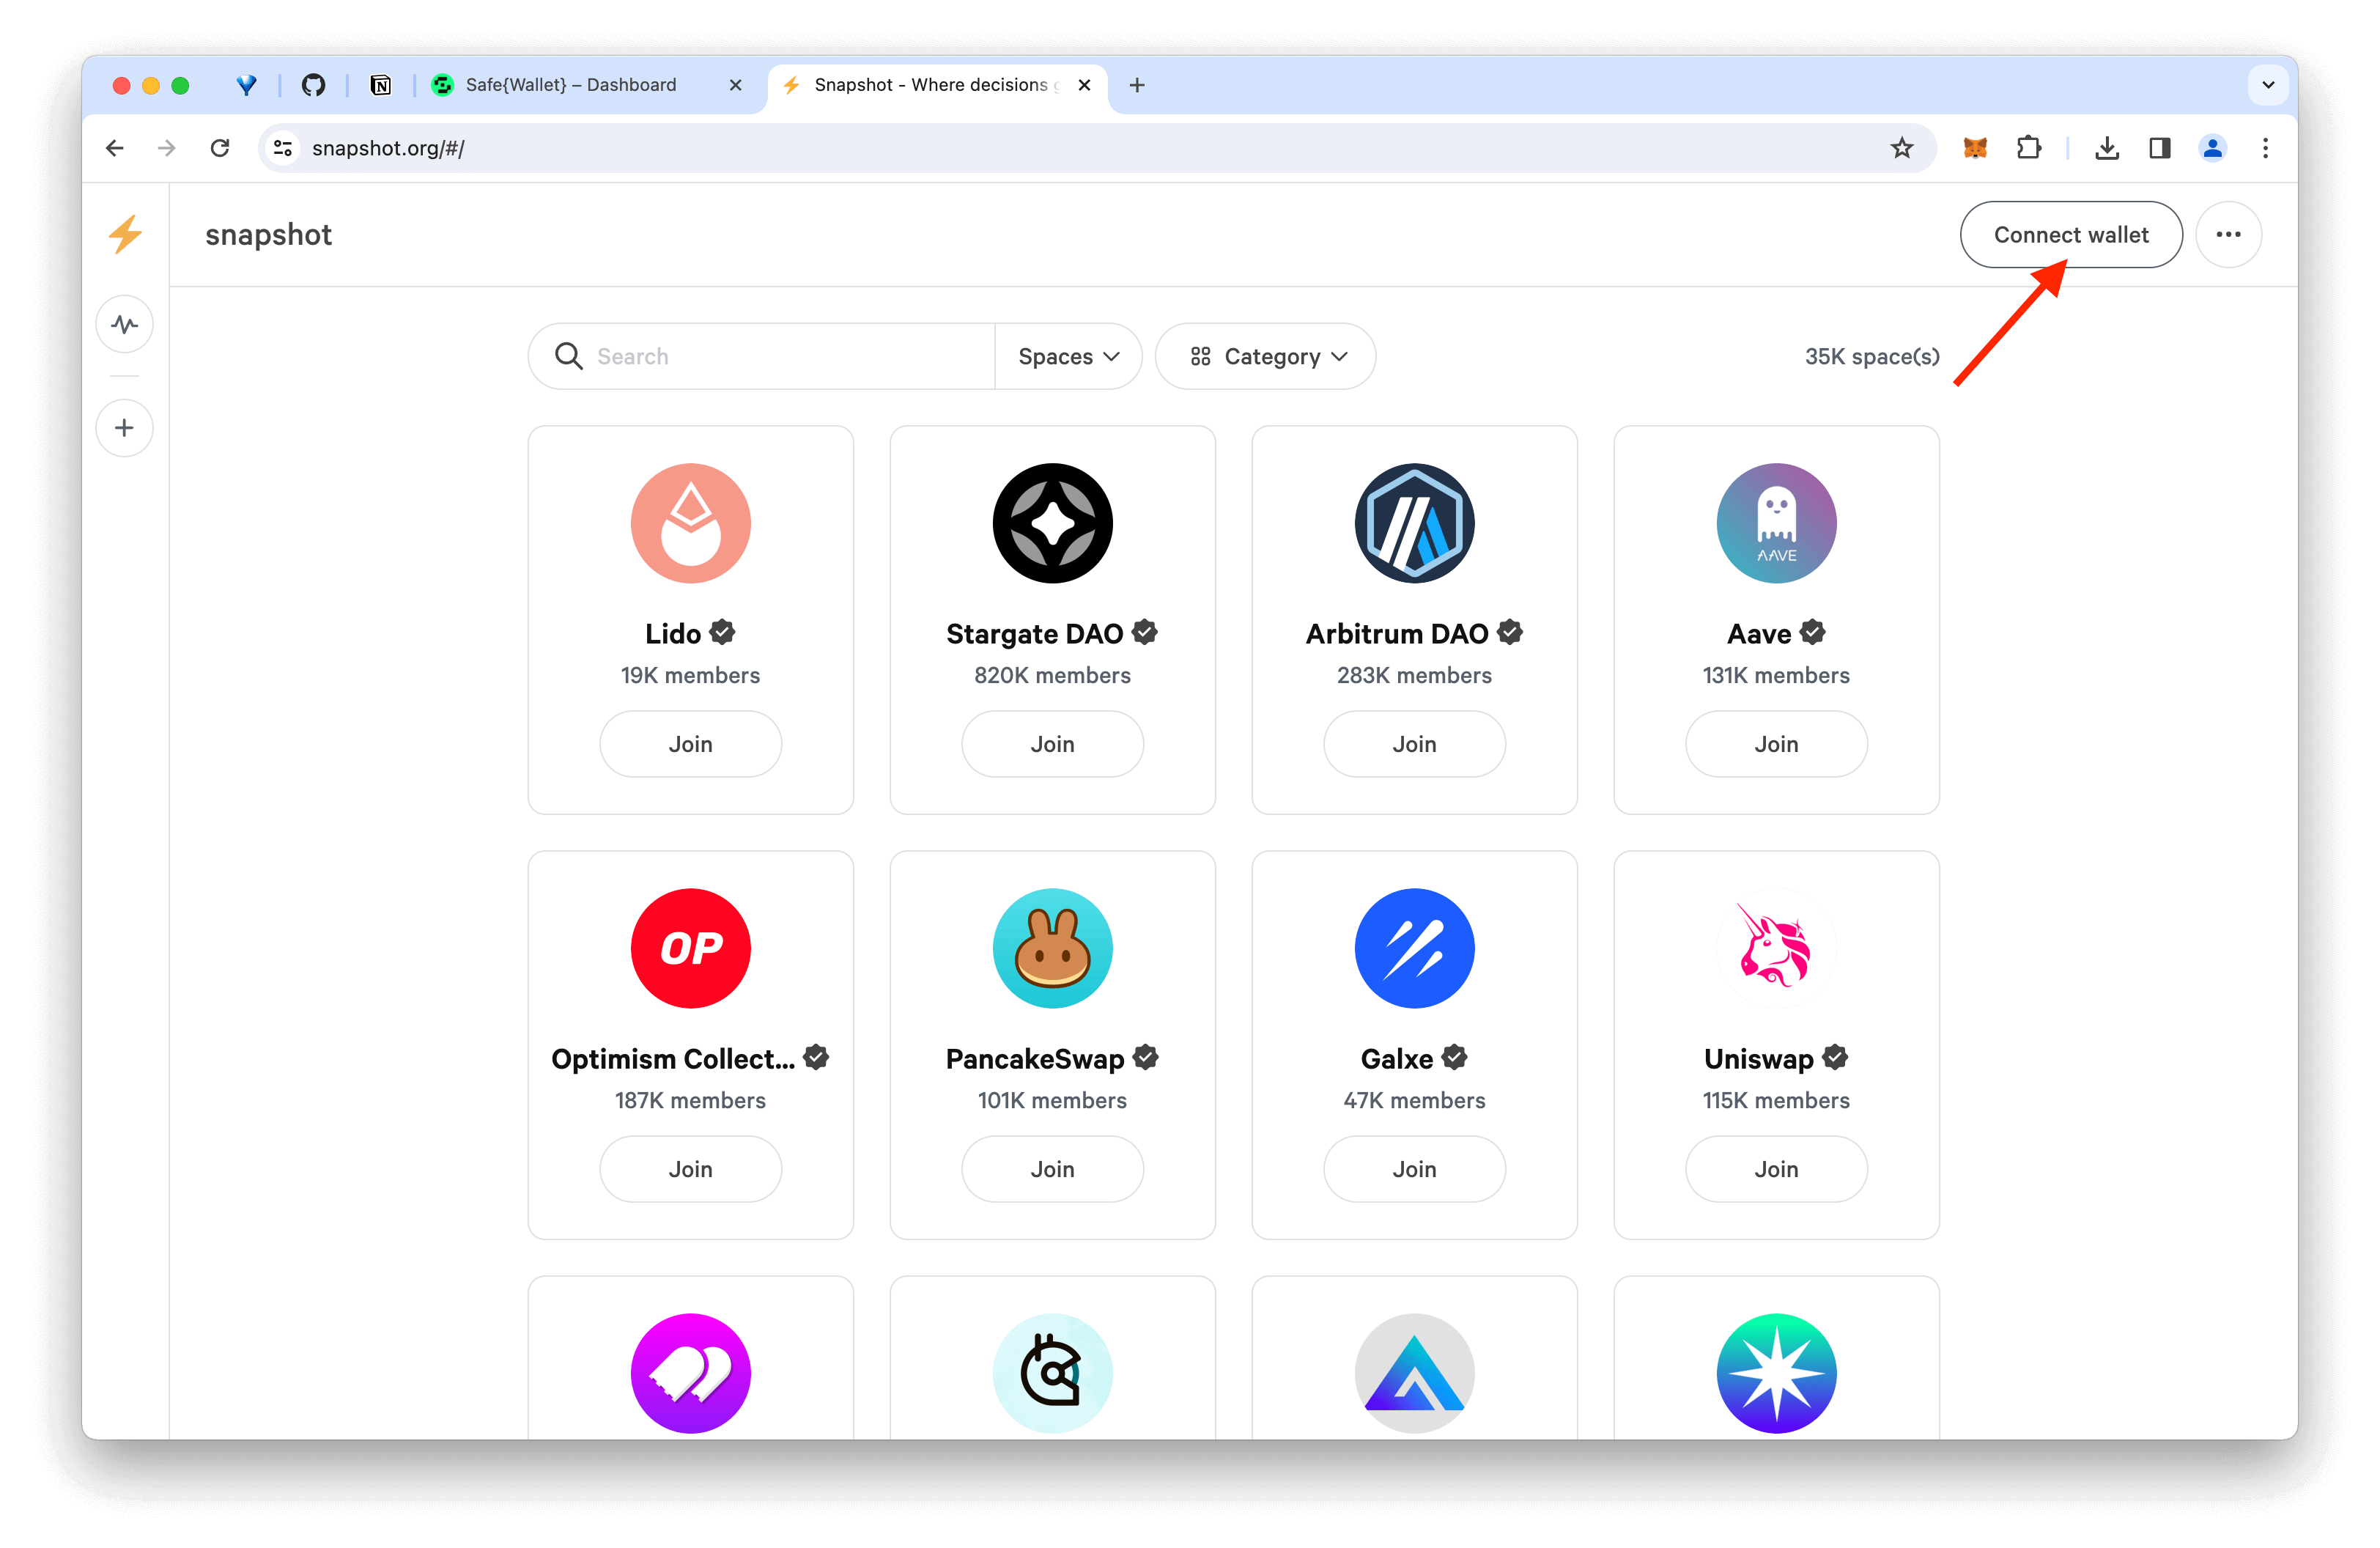Open the browser extensions puzzle icon
This screenshot has height=1548, width=2380.
pos(2029,148)
